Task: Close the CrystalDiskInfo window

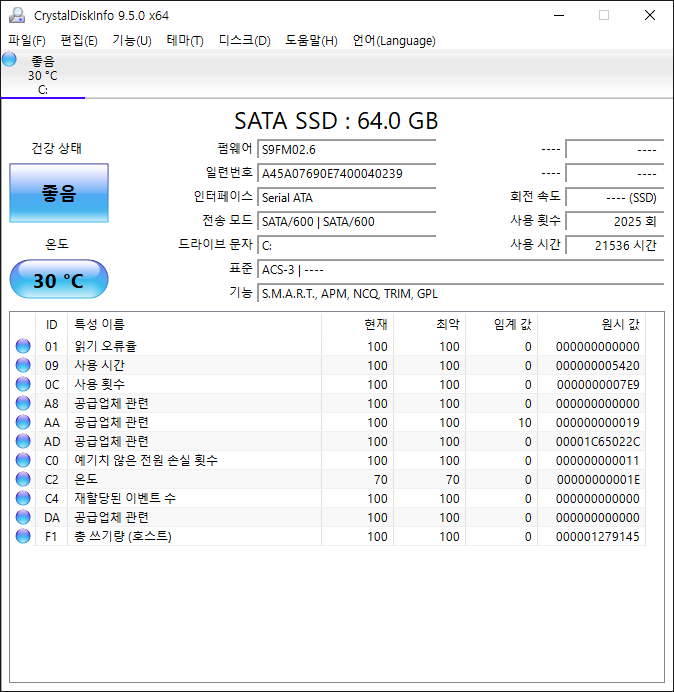Action: [650, 15]
